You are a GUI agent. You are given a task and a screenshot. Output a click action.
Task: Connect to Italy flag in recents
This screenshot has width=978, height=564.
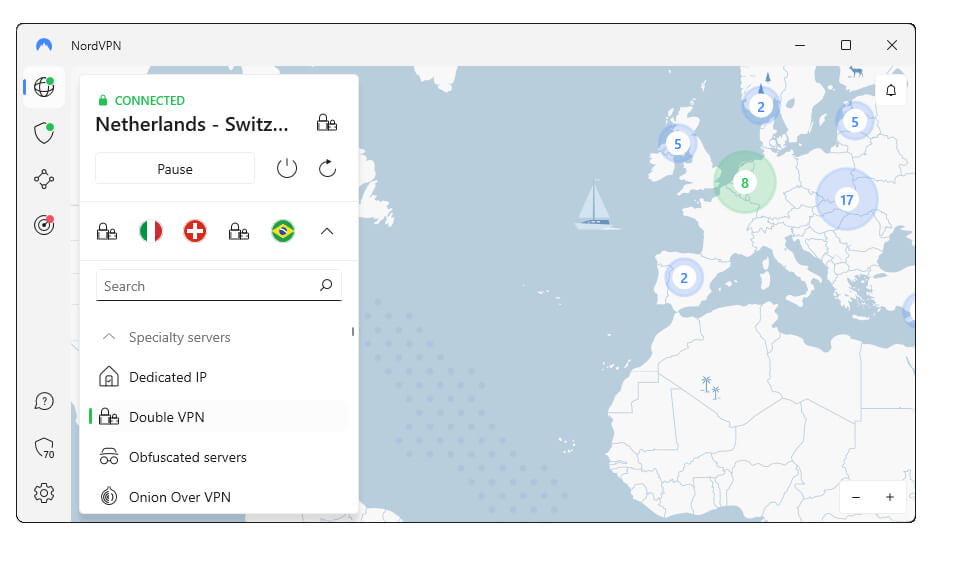point(151,231)
